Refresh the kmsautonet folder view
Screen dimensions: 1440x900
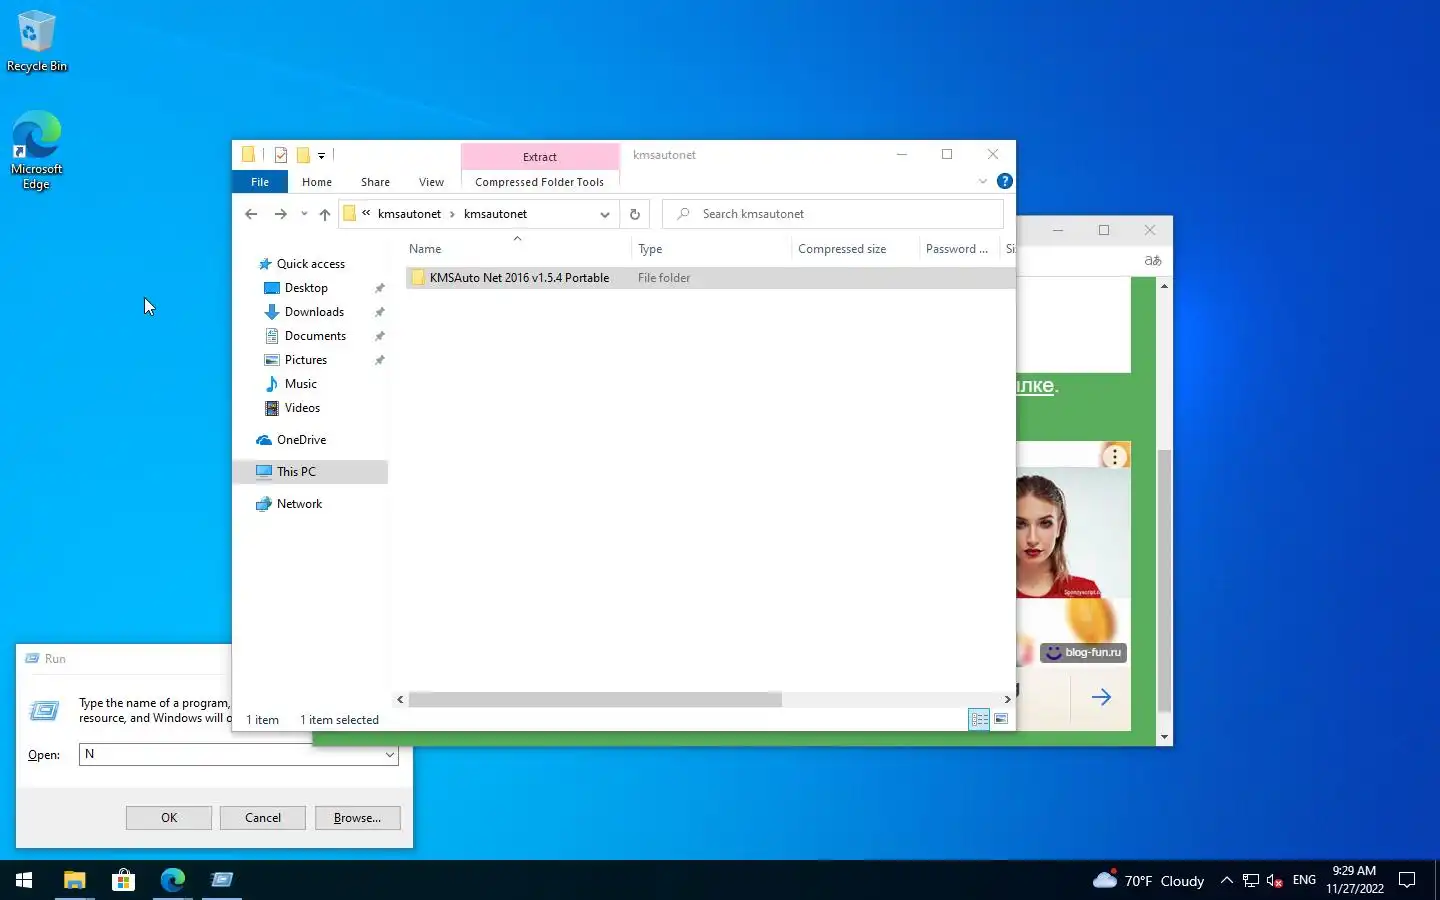coord(635,214)
